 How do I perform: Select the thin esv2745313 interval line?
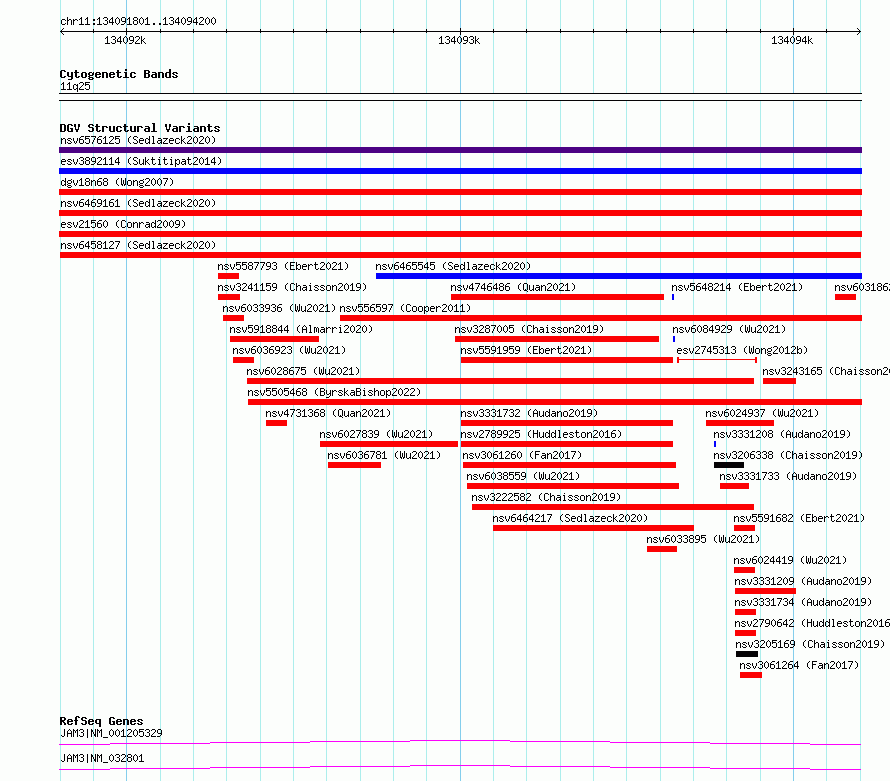pos(717,360)
